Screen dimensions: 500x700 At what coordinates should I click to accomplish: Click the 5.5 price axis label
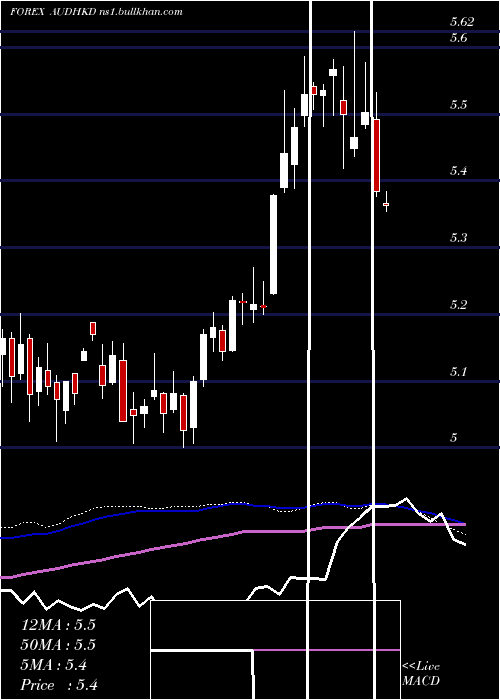pyautogui.click(x=458, y=105)
